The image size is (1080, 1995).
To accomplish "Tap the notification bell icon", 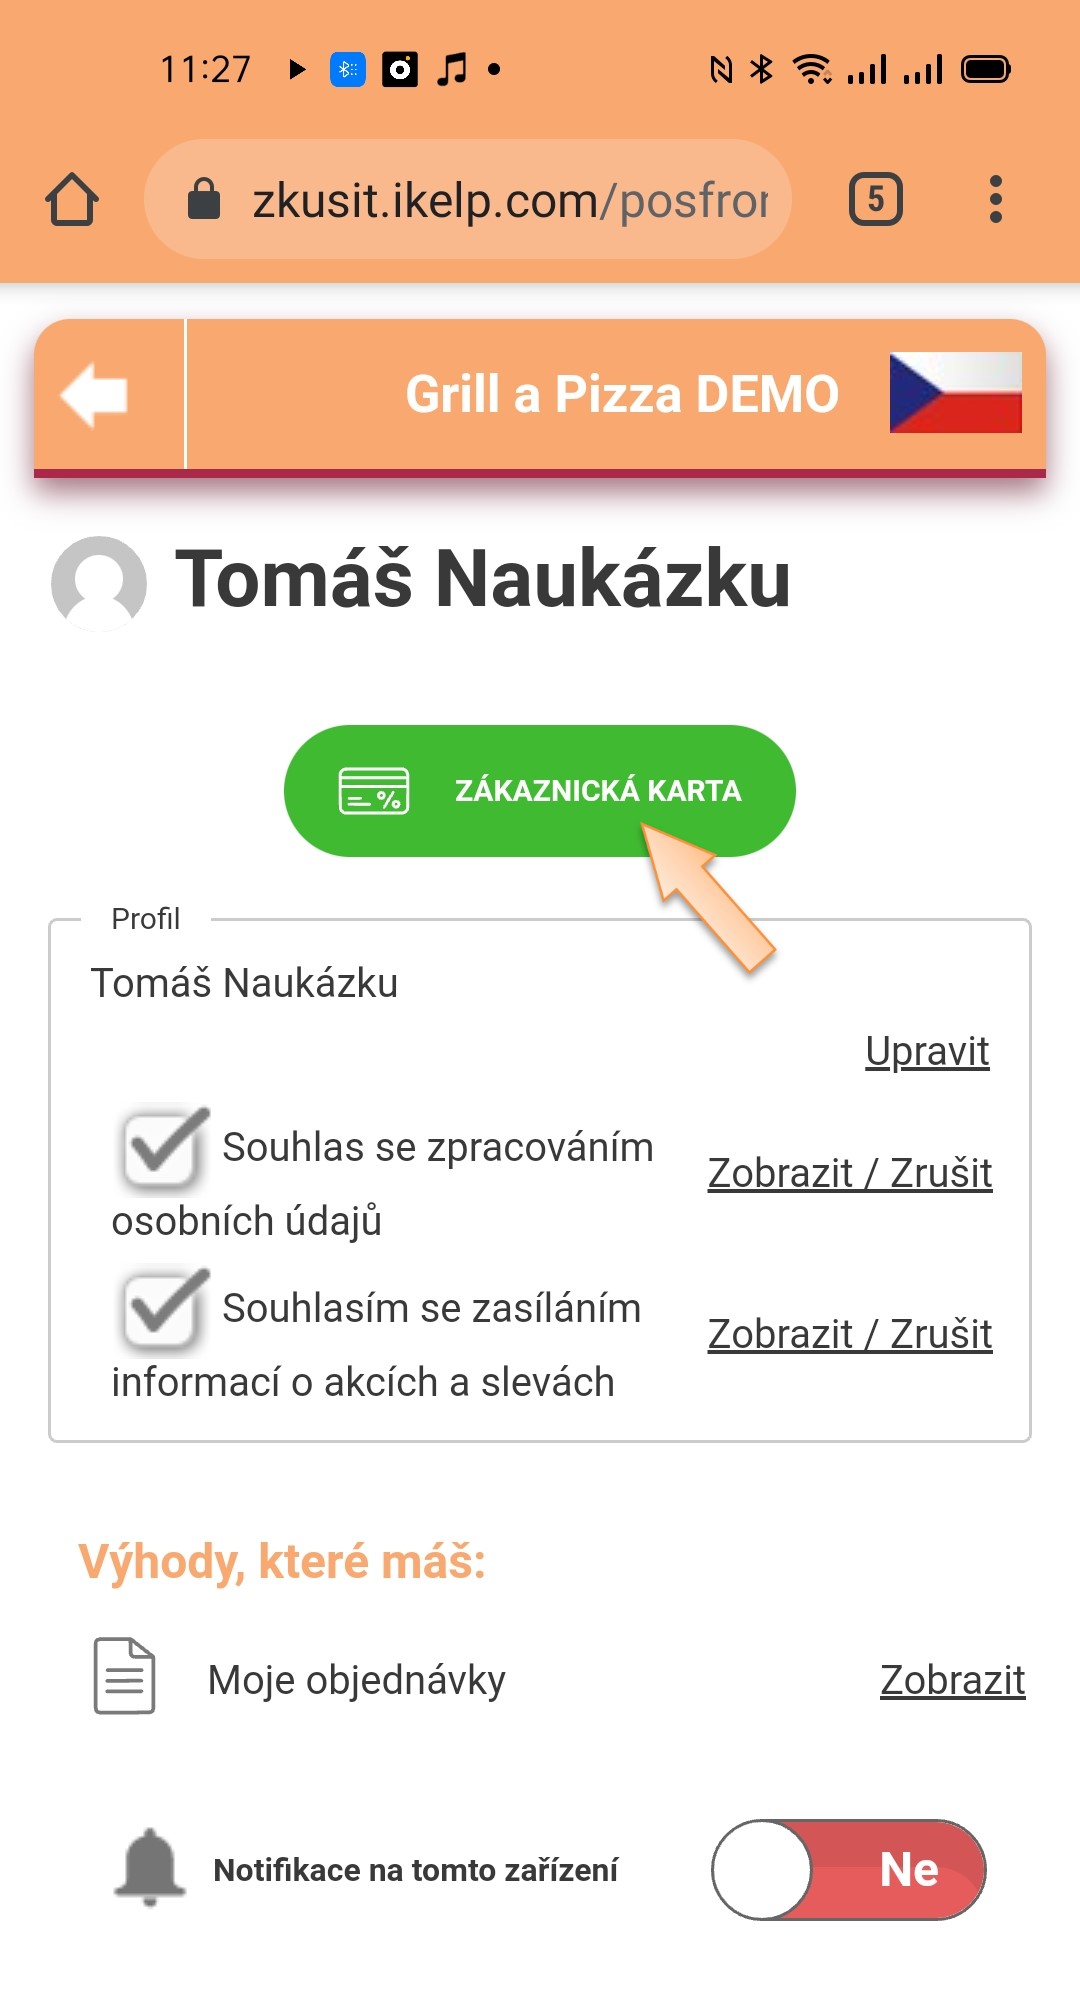I will click(150, 1867).
